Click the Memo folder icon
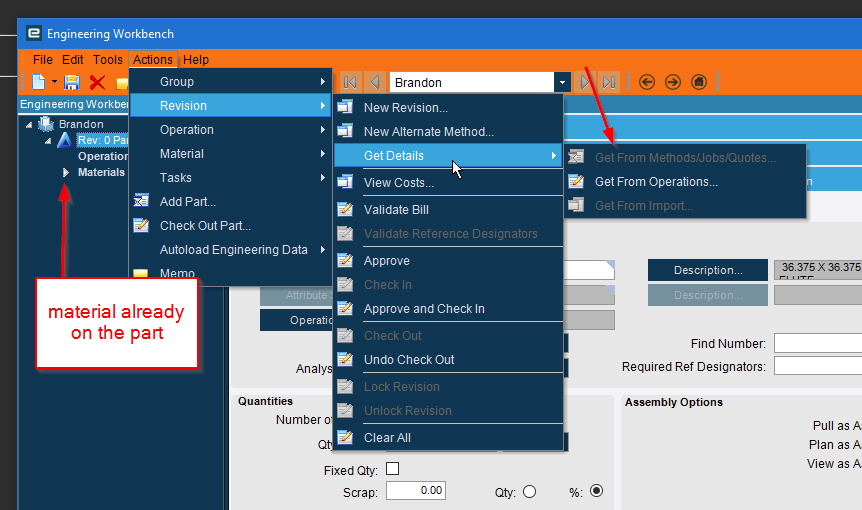862x510 pixels. (141, 273)
